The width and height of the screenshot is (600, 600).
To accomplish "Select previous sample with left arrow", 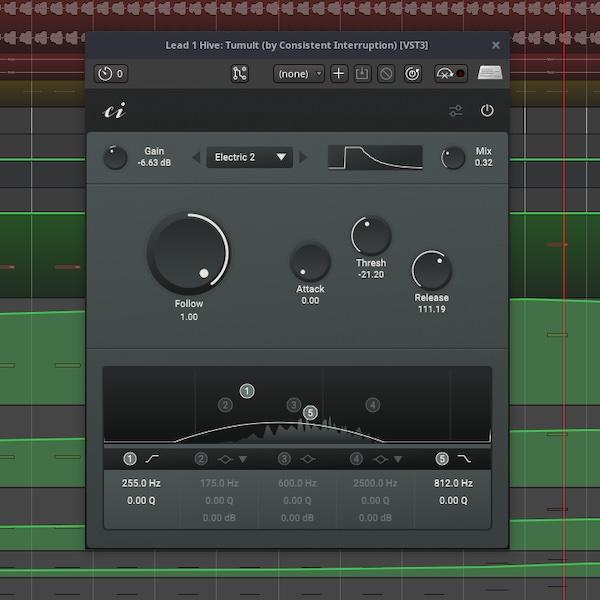I will [x=196, y=157].
